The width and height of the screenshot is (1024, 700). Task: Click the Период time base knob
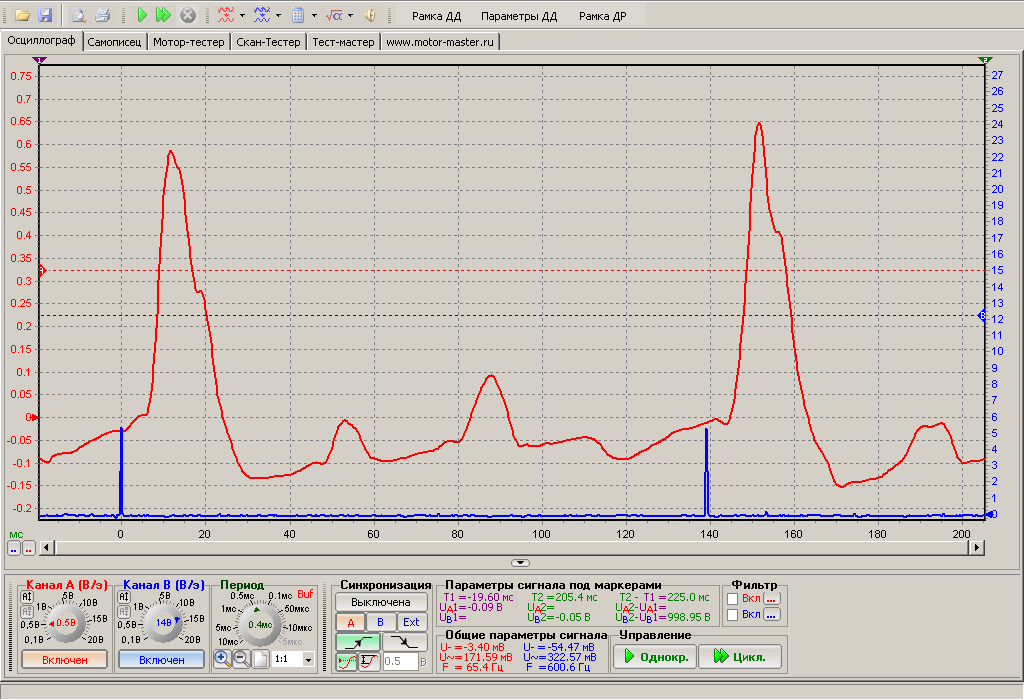(x=260, y=624)
